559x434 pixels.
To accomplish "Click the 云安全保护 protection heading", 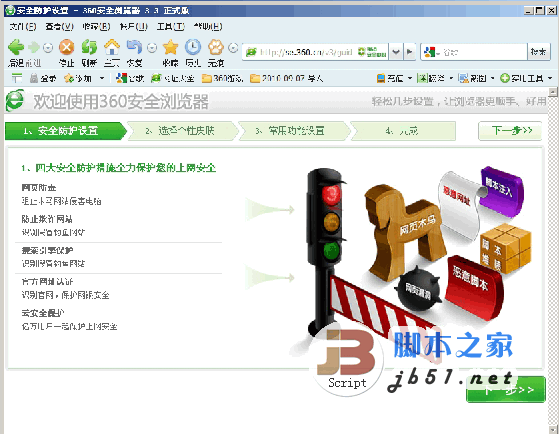I will [43, 313].
